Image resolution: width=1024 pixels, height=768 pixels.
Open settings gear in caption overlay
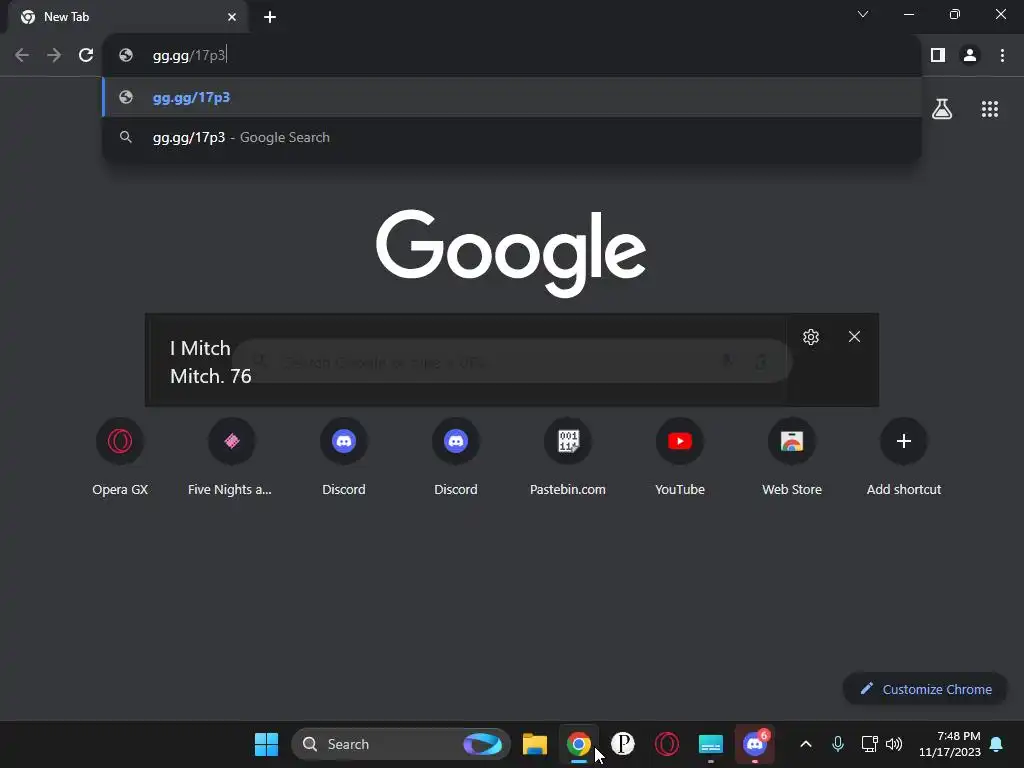[x=811, y=337]
